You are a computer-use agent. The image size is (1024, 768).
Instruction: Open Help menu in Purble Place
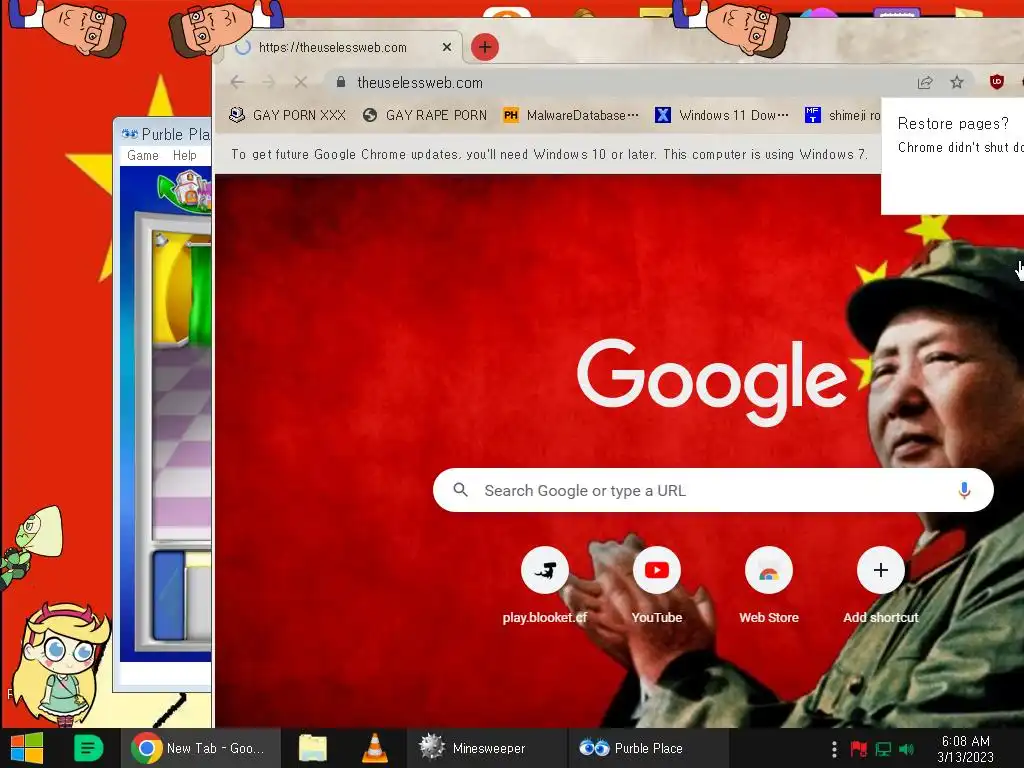[185, 155]
